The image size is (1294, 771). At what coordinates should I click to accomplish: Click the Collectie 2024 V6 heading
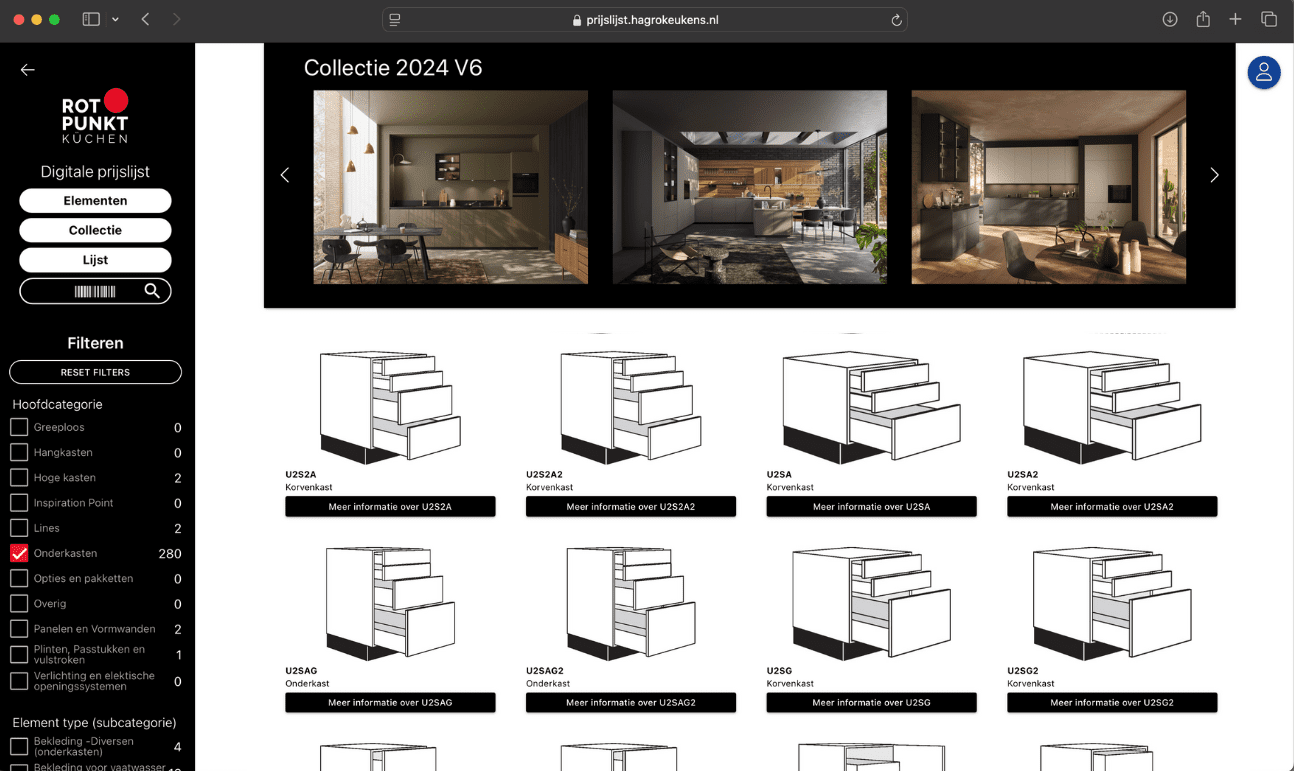[x=393, y=68]
